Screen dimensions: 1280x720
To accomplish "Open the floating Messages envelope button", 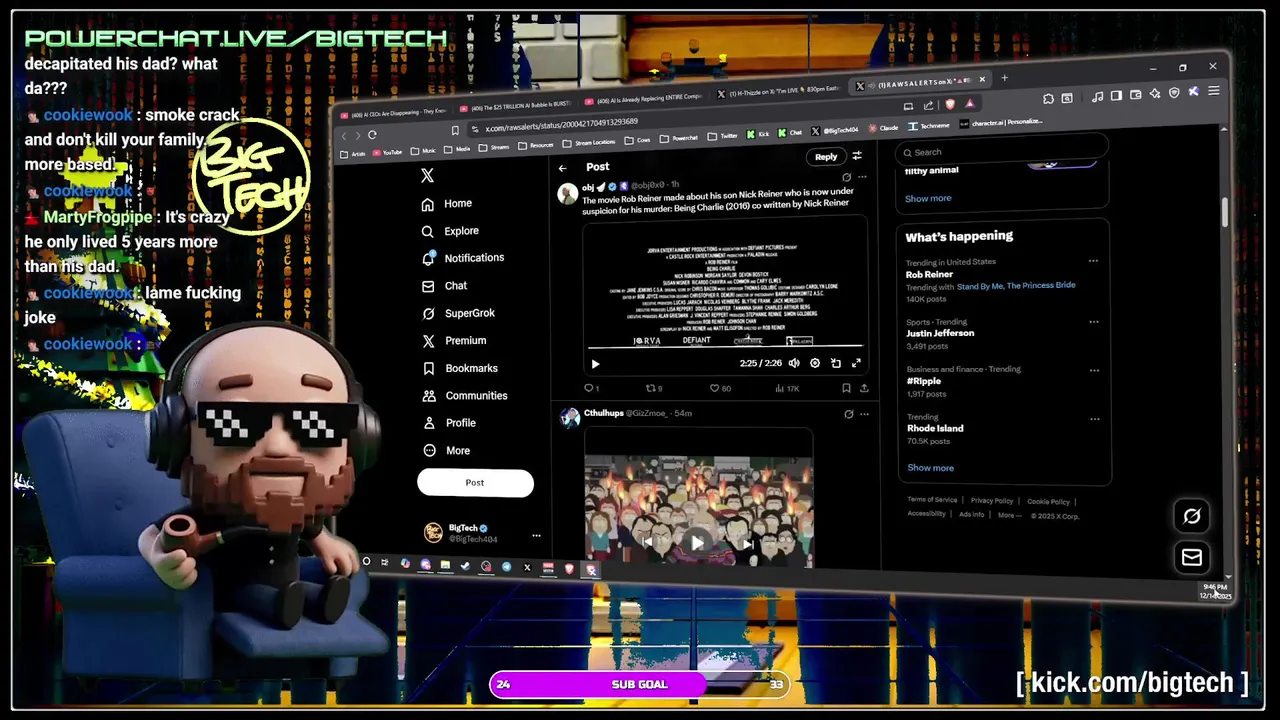I will click(1192, 558).
